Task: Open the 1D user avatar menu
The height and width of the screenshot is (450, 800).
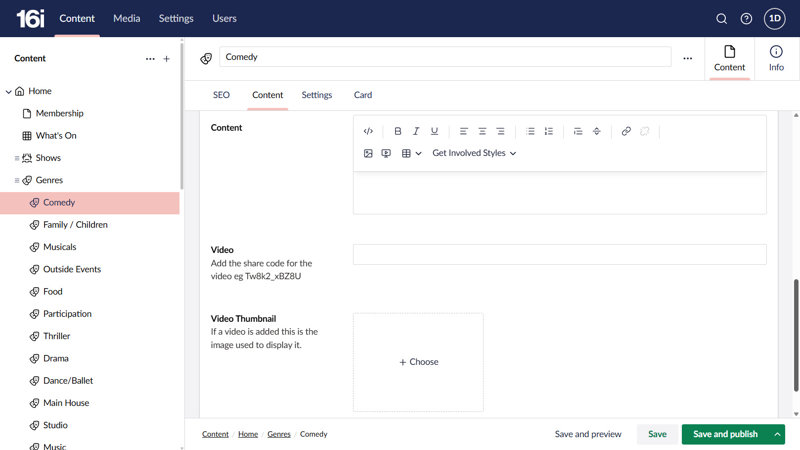Action: pos(774,19)
